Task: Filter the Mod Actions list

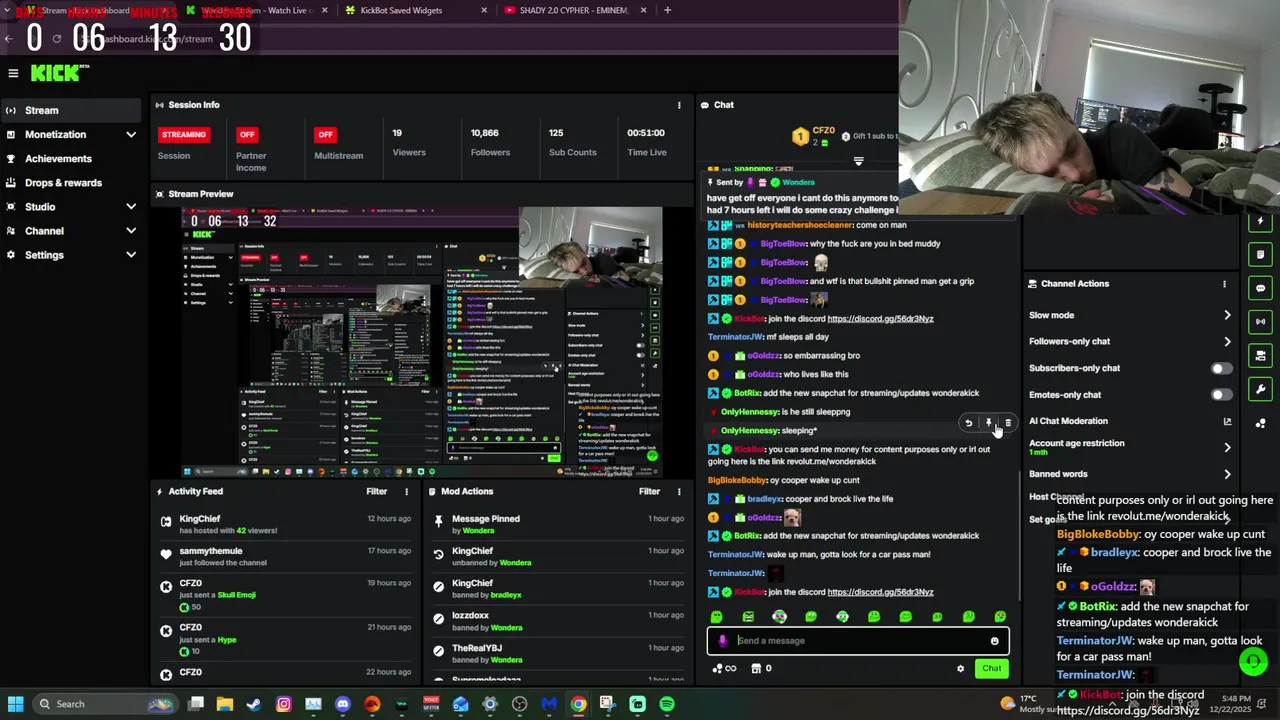Action: tap(649, 491)
